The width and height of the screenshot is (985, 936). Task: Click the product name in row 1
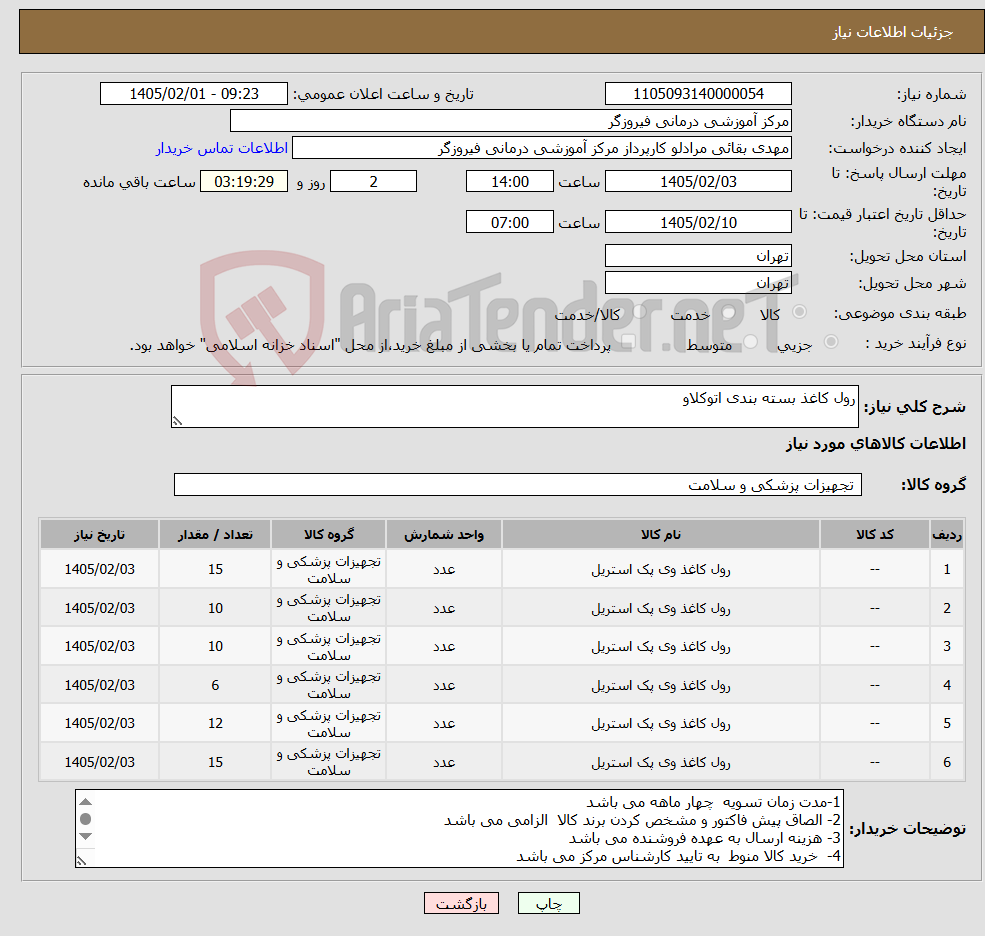tap(660, 569)
